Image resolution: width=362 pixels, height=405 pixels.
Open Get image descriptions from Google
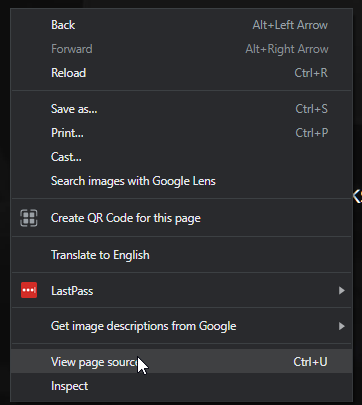coord(182,326)
